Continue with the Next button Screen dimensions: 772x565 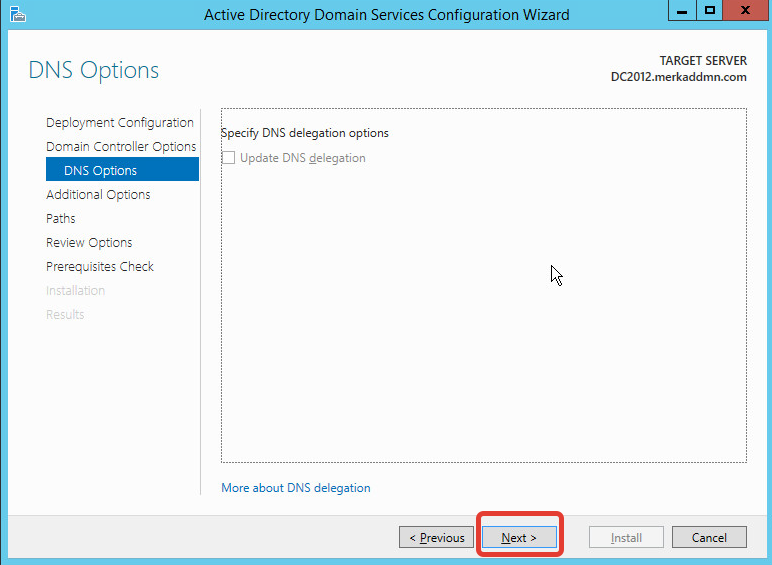[x=519, y=537]
